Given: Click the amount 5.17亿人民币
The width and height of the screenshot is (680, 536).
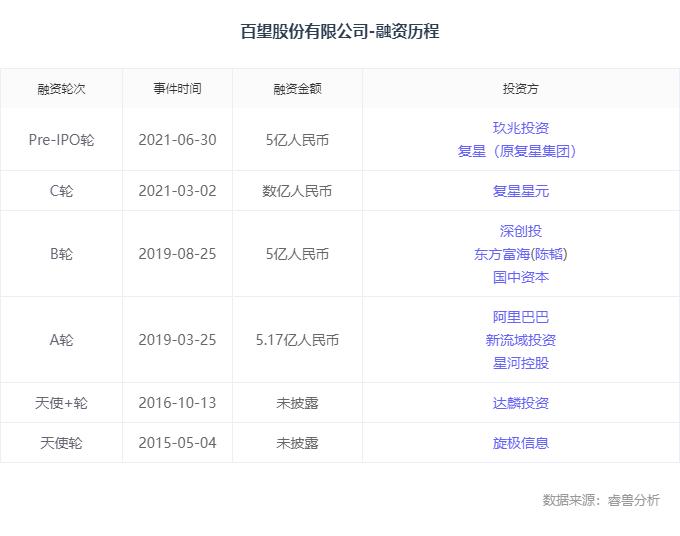Looking at the screenshot, I should click(298, 340).
